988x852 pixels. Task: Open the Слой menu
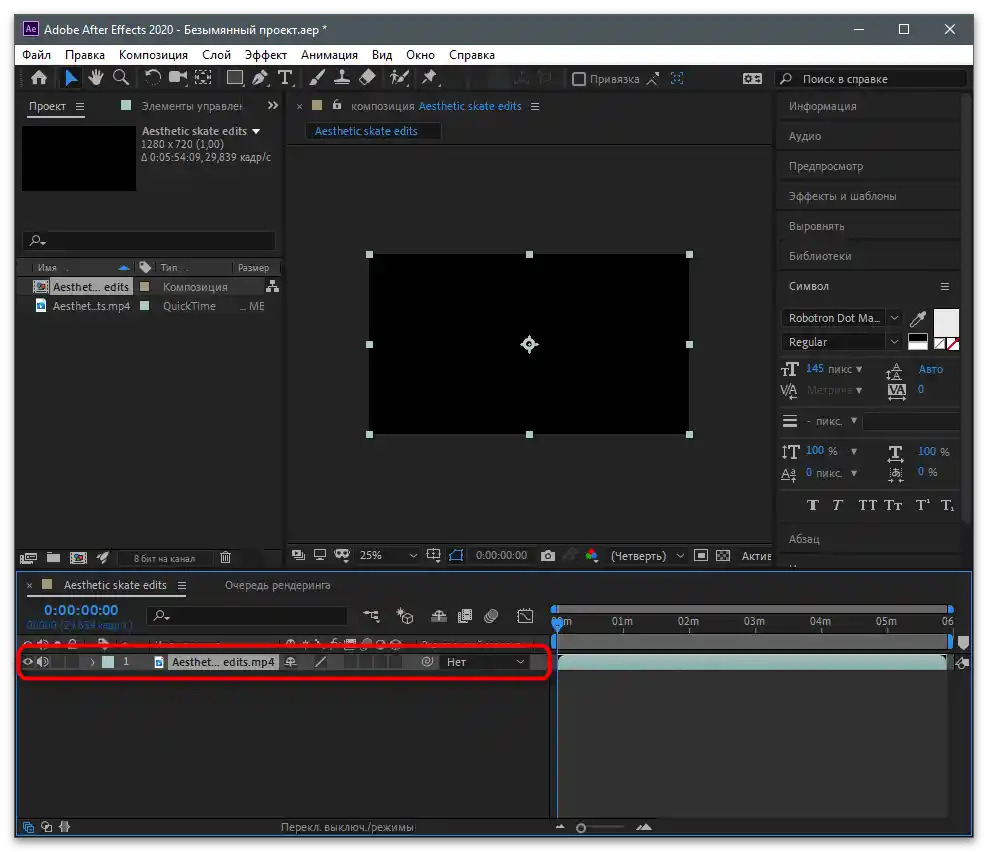(x=216, y=55)
